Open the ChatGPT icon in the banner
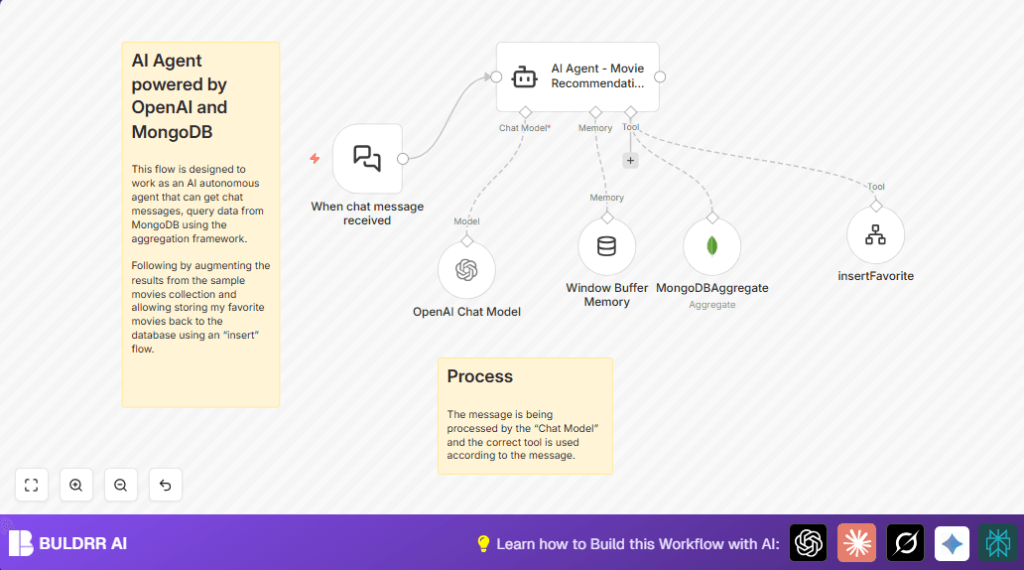This screenshot has height=570, width=1024. pyautogui.click(x=808, y=543)
